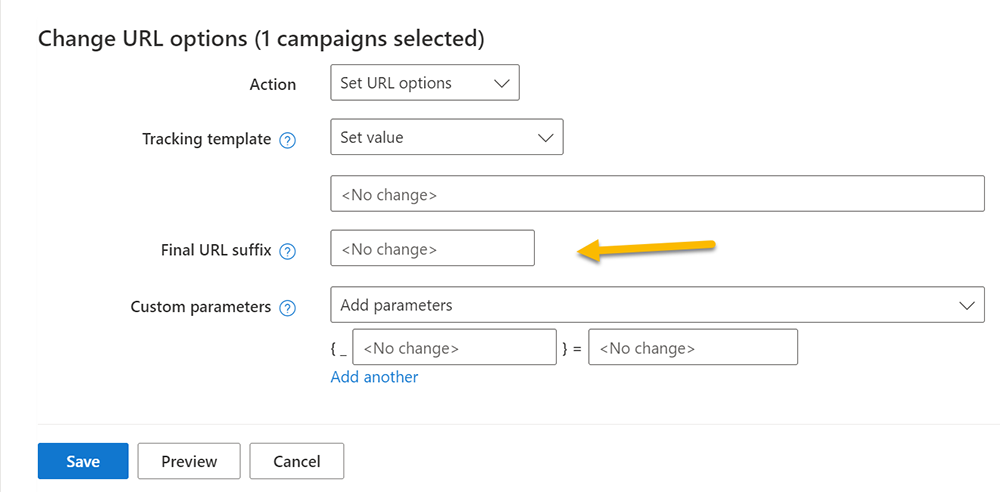Click the help icon beside Tracking template
This screenshot has width=1000, height=492.
pyautogui.click(x=288, y=140)
